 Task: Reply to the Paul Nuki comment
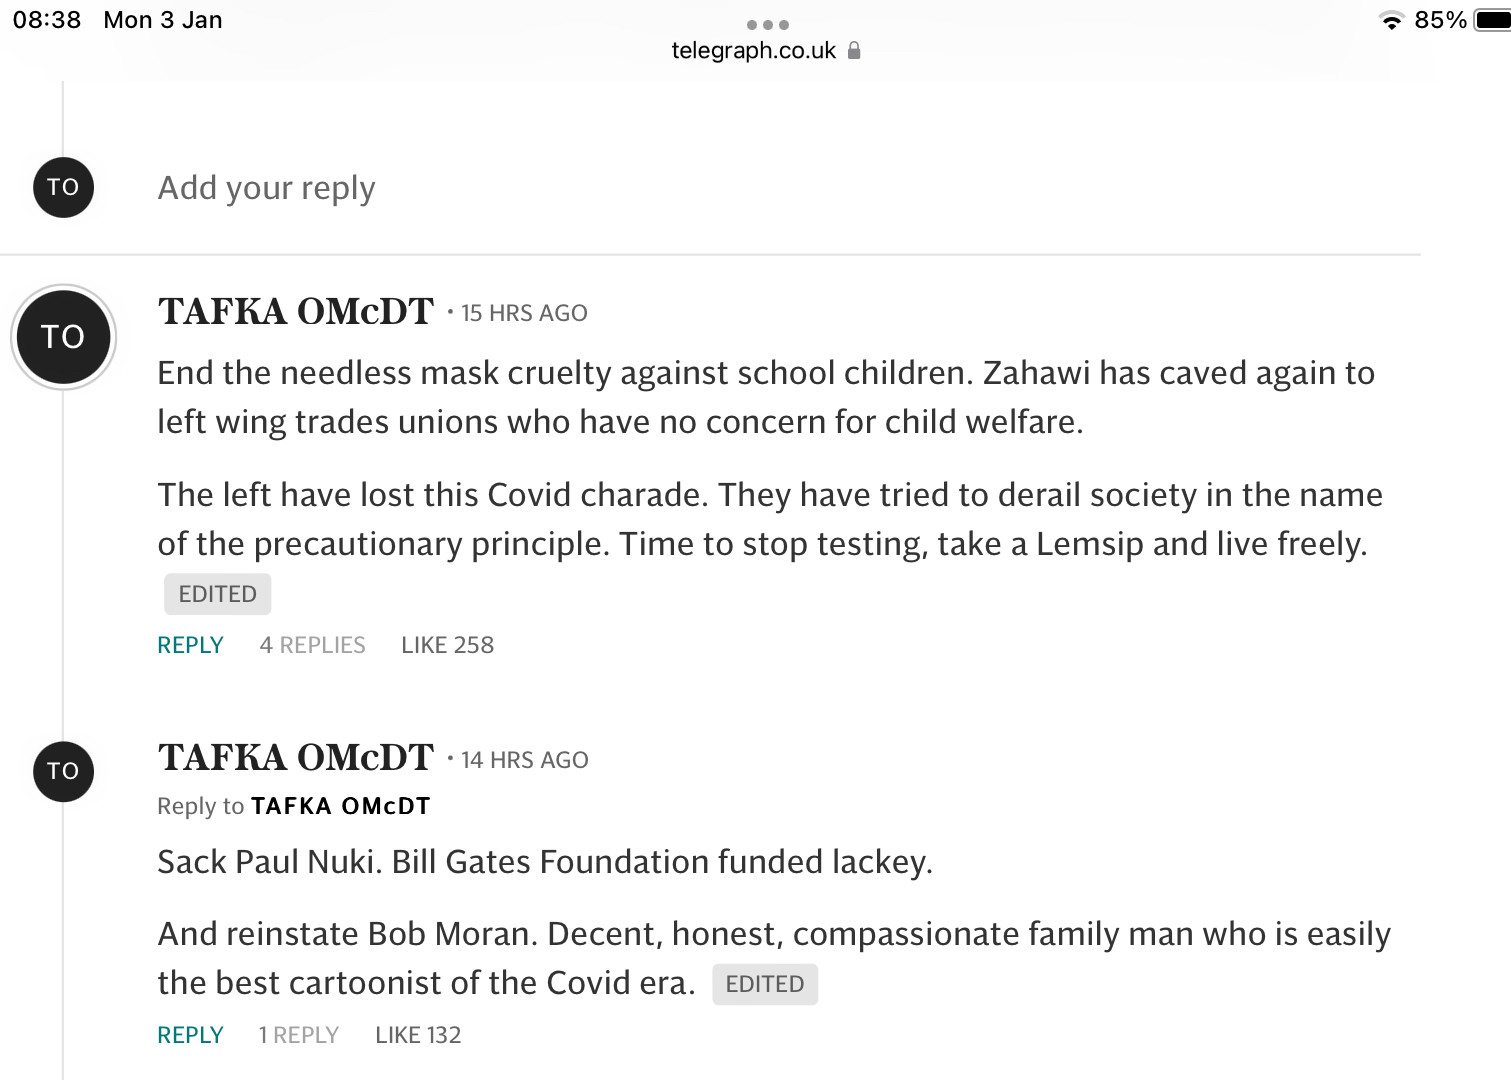(x=190, y=1035)
